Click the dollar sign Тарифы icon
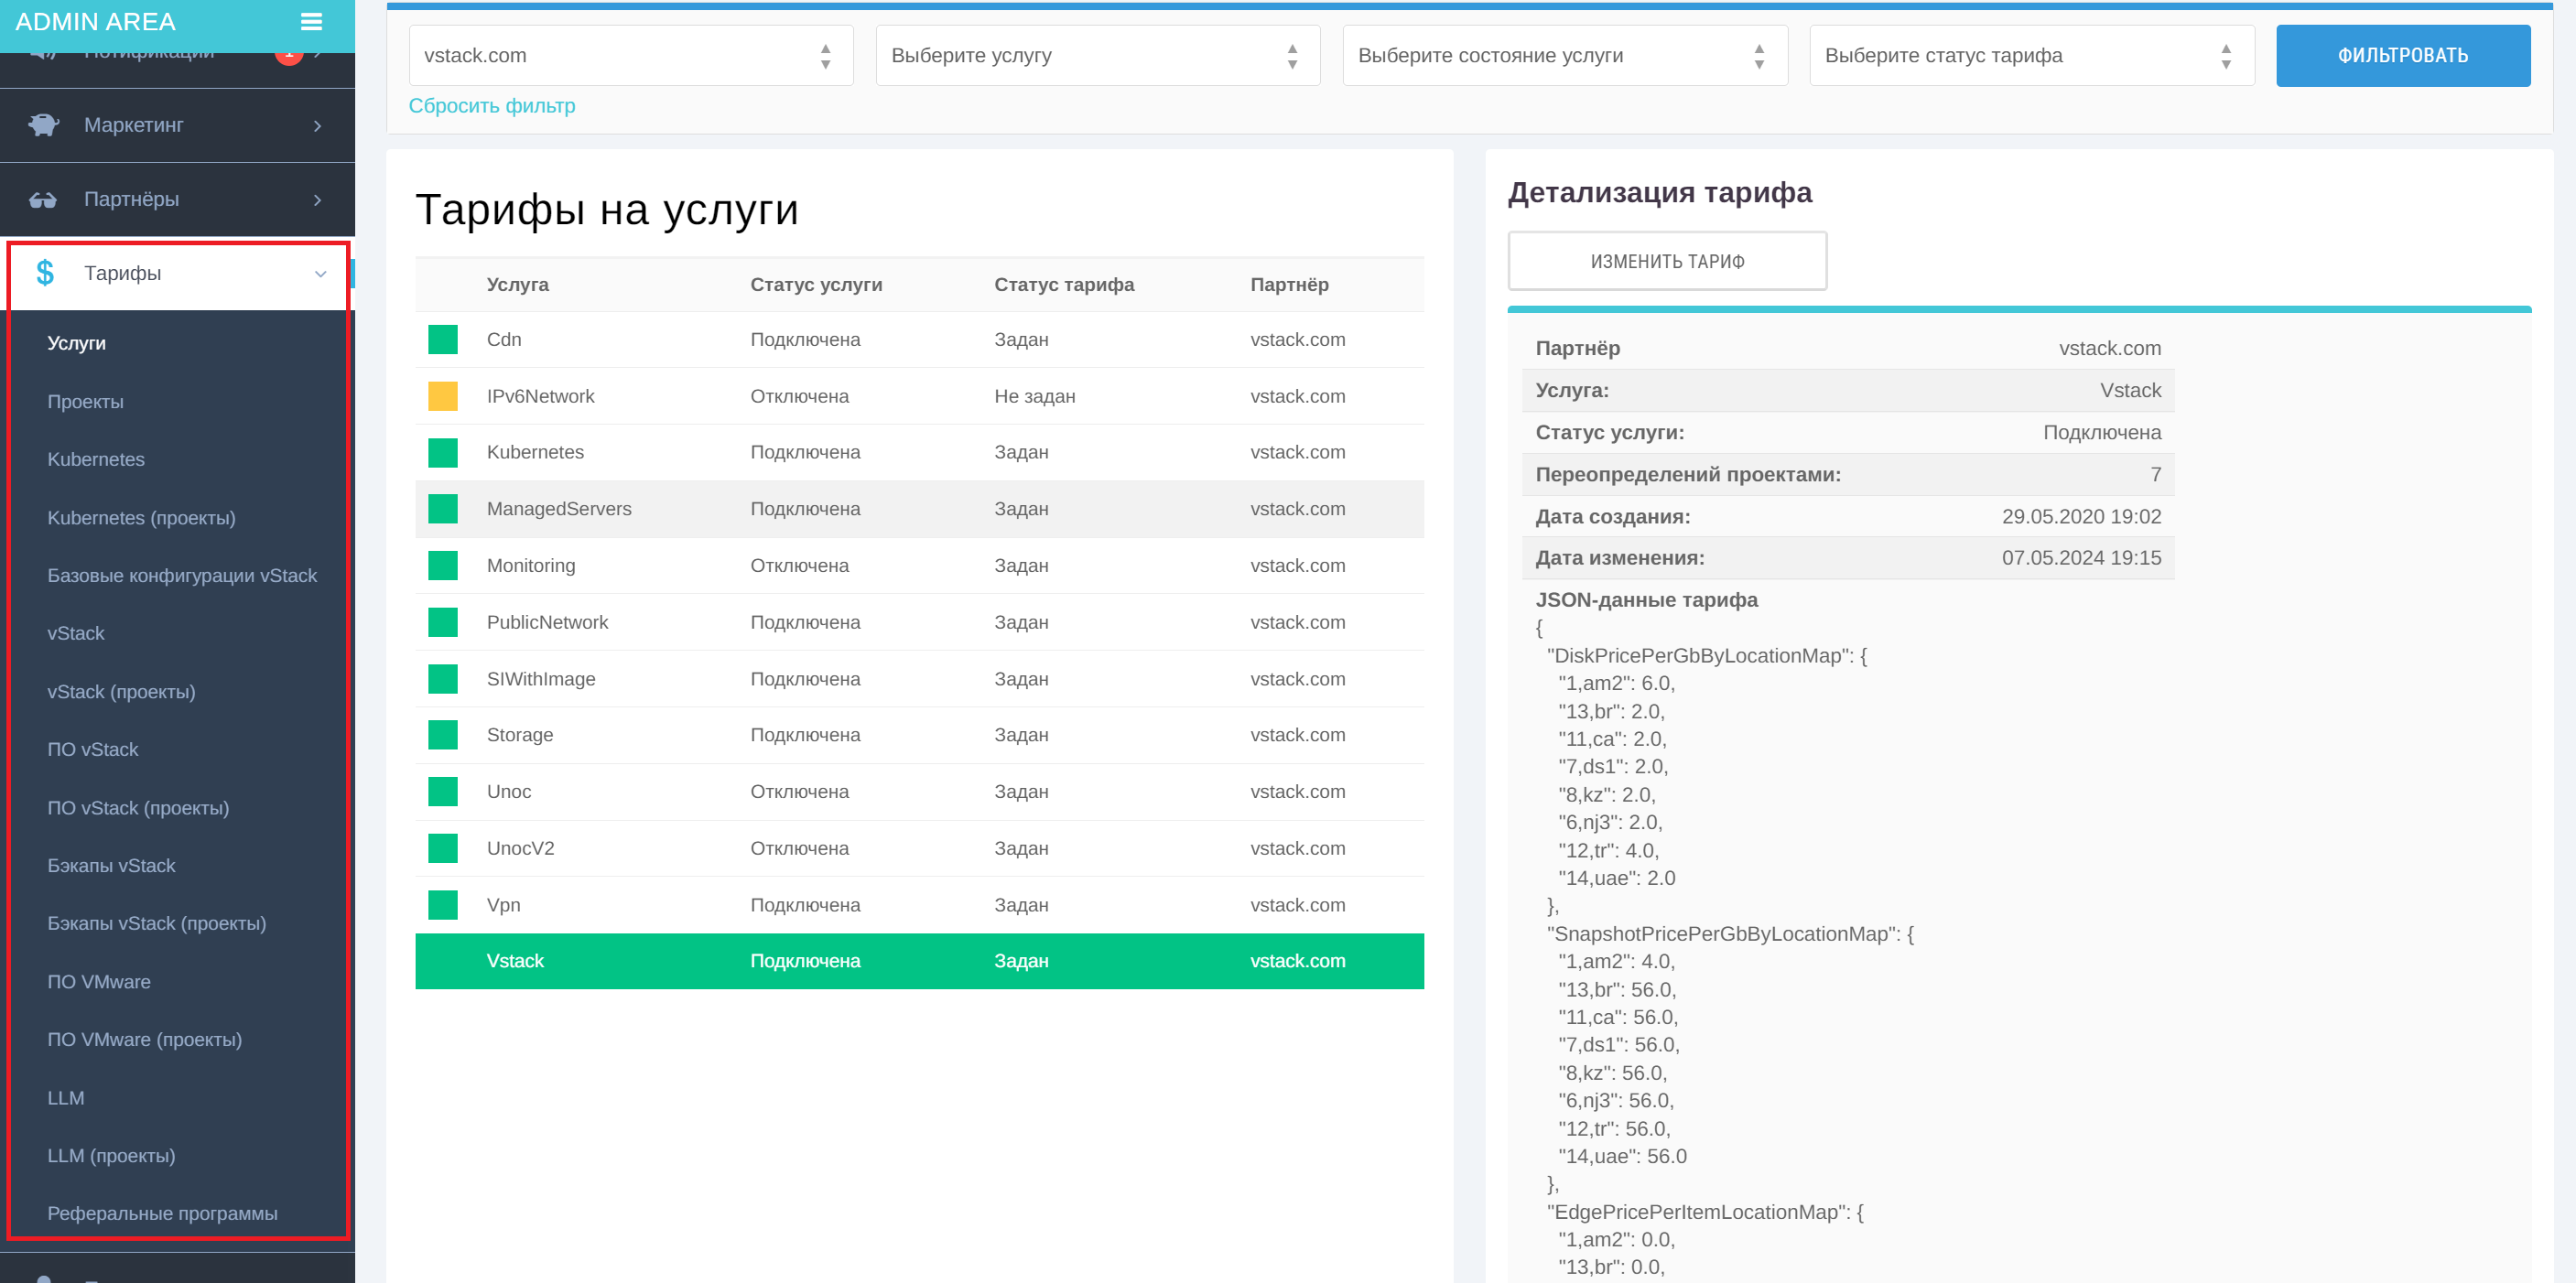 (45, 273)
